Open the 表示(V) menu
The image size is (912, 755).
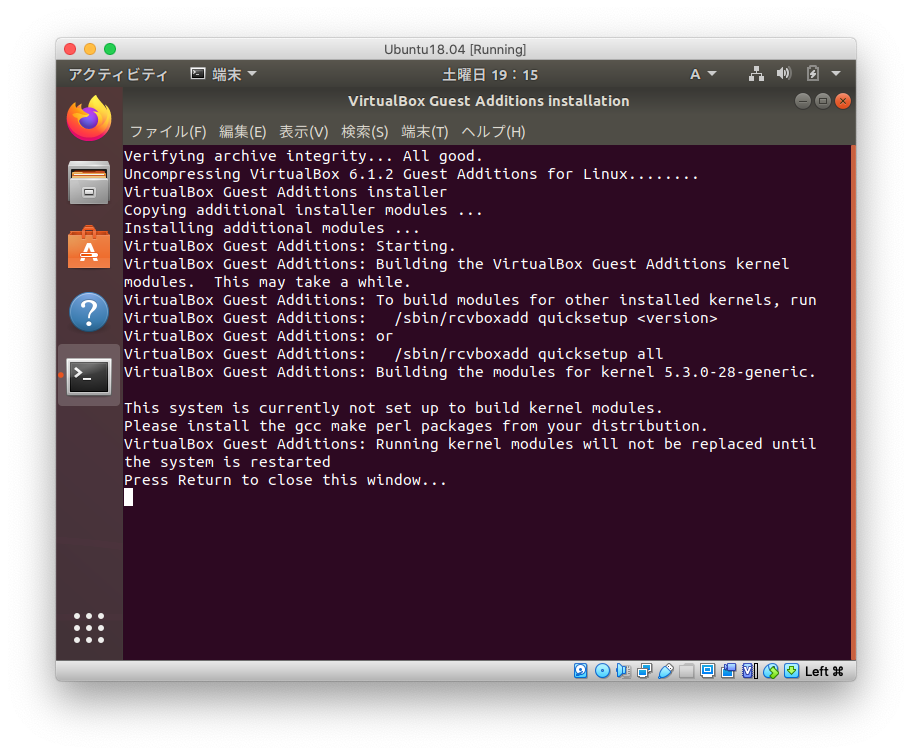pyautogui.click(x=304, y=131)
